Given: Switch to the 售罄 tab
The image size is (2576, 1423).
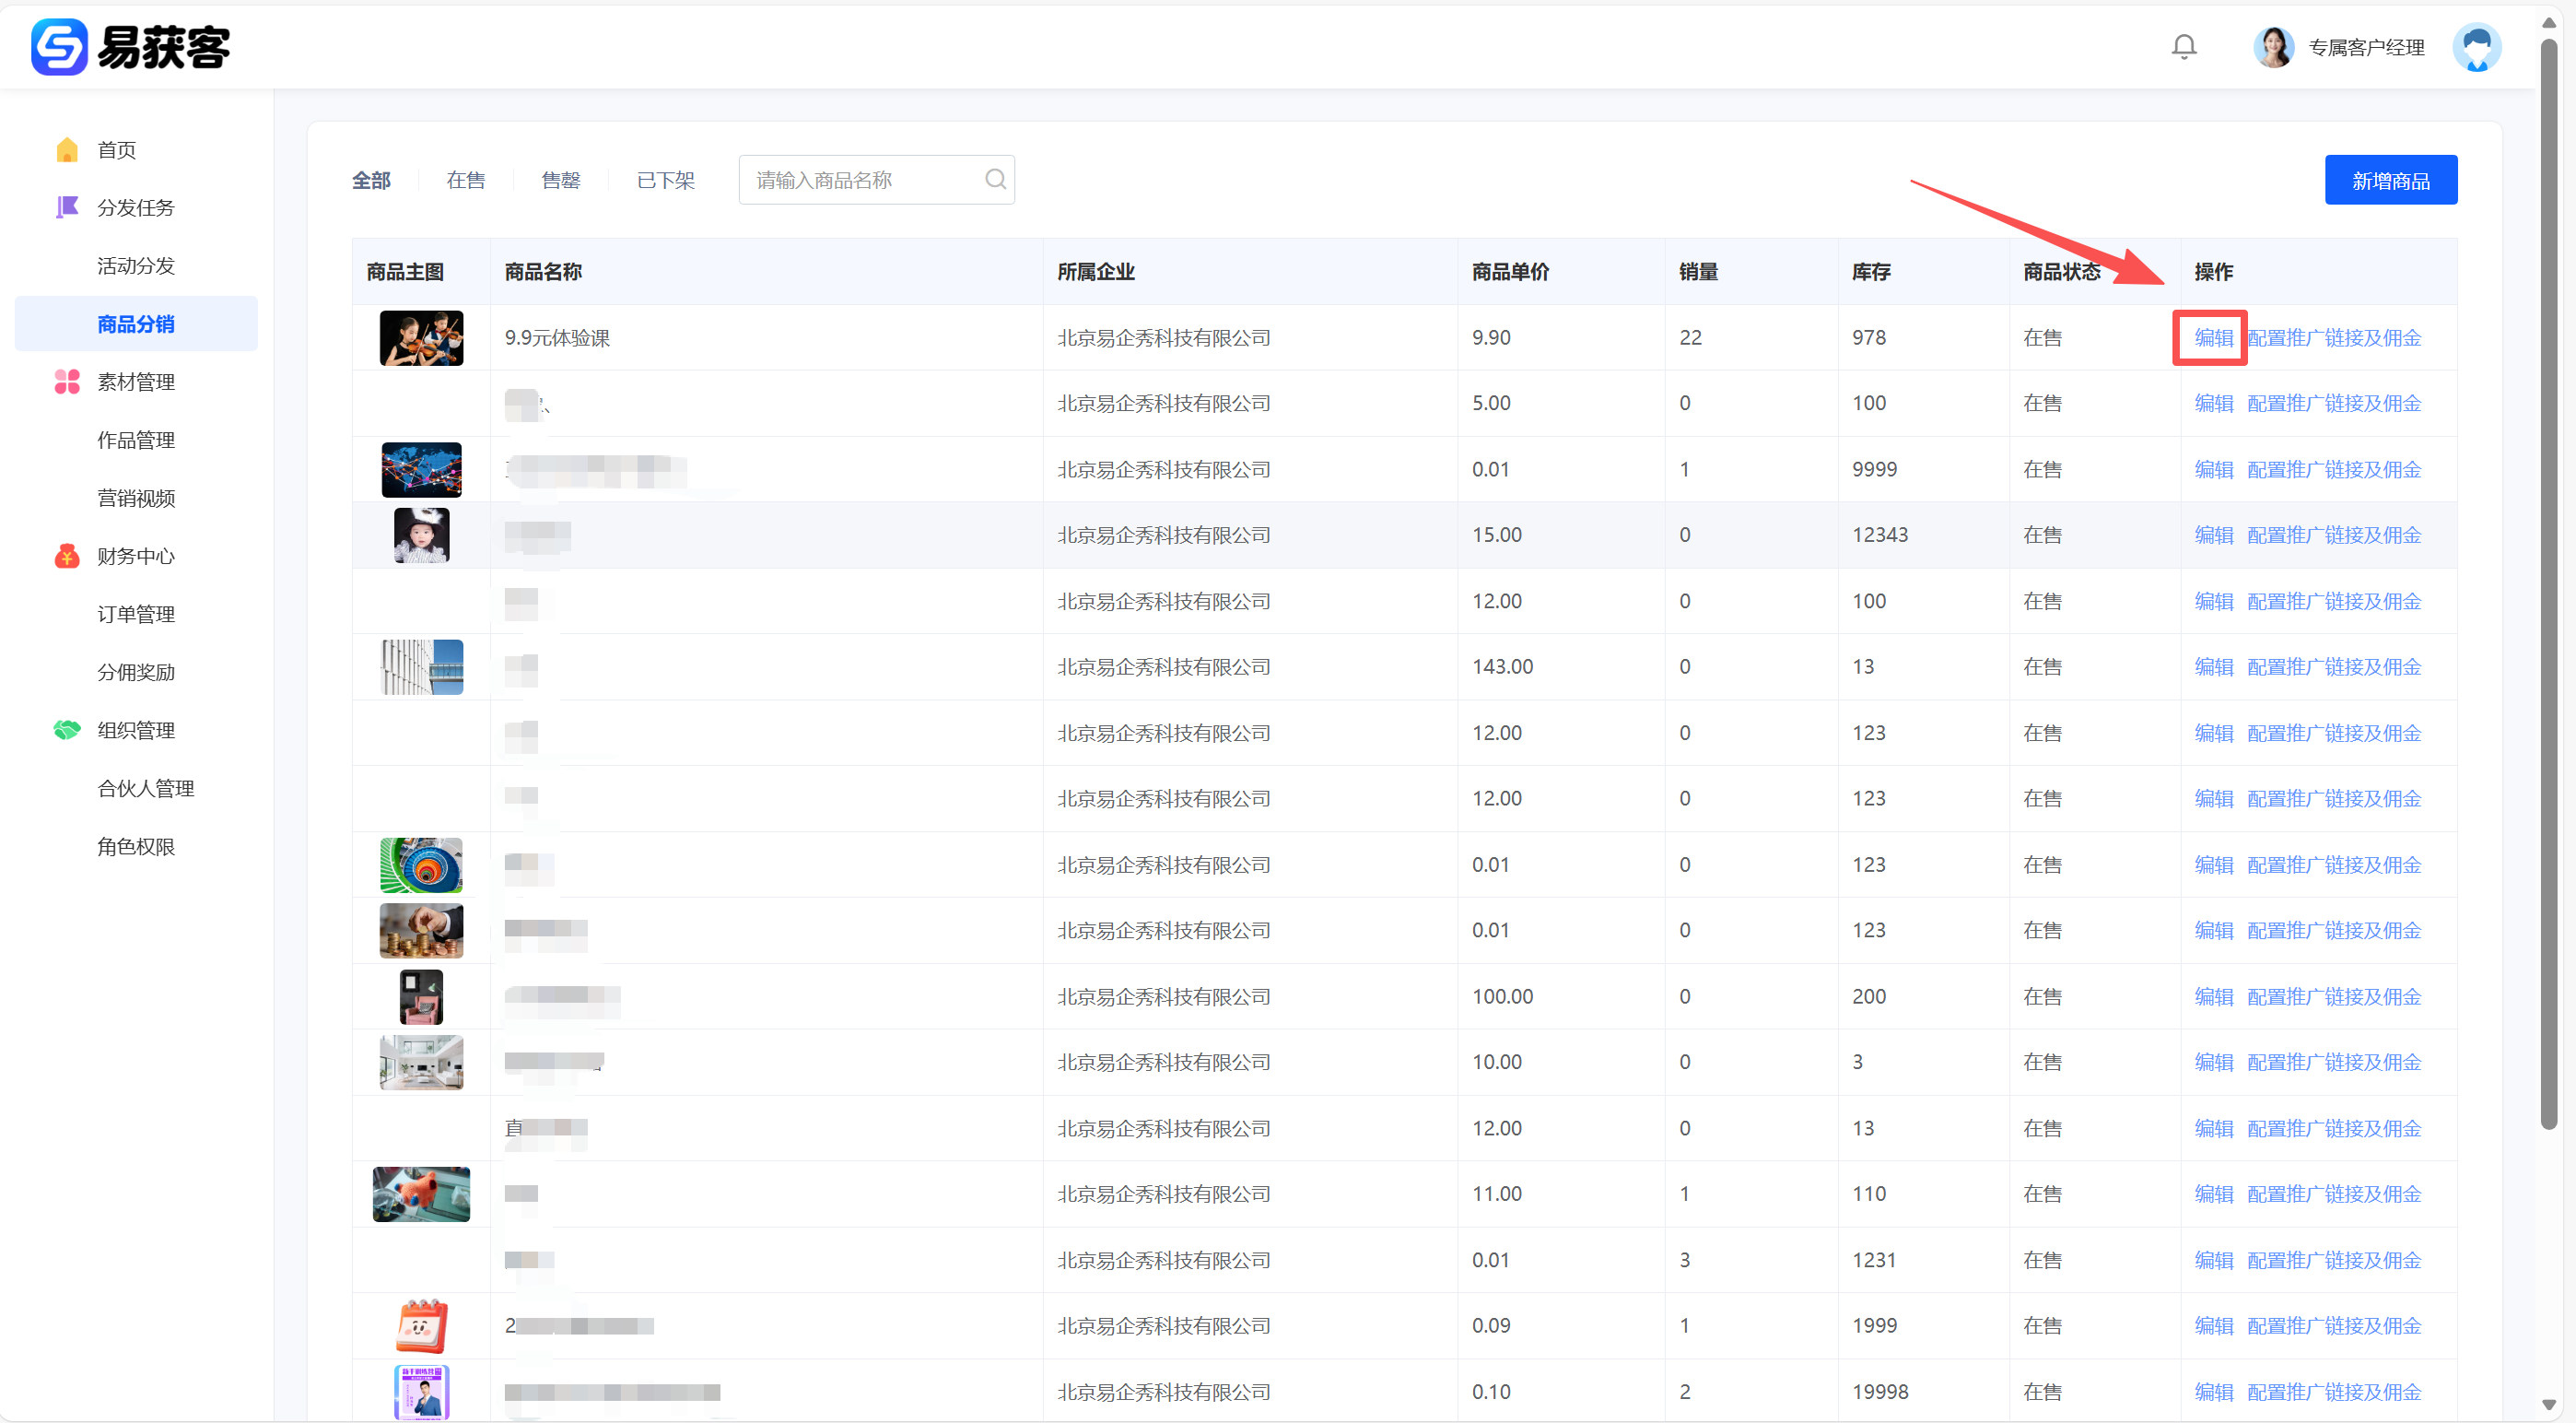Looking at the screenshot, I should tap(561, 180).
